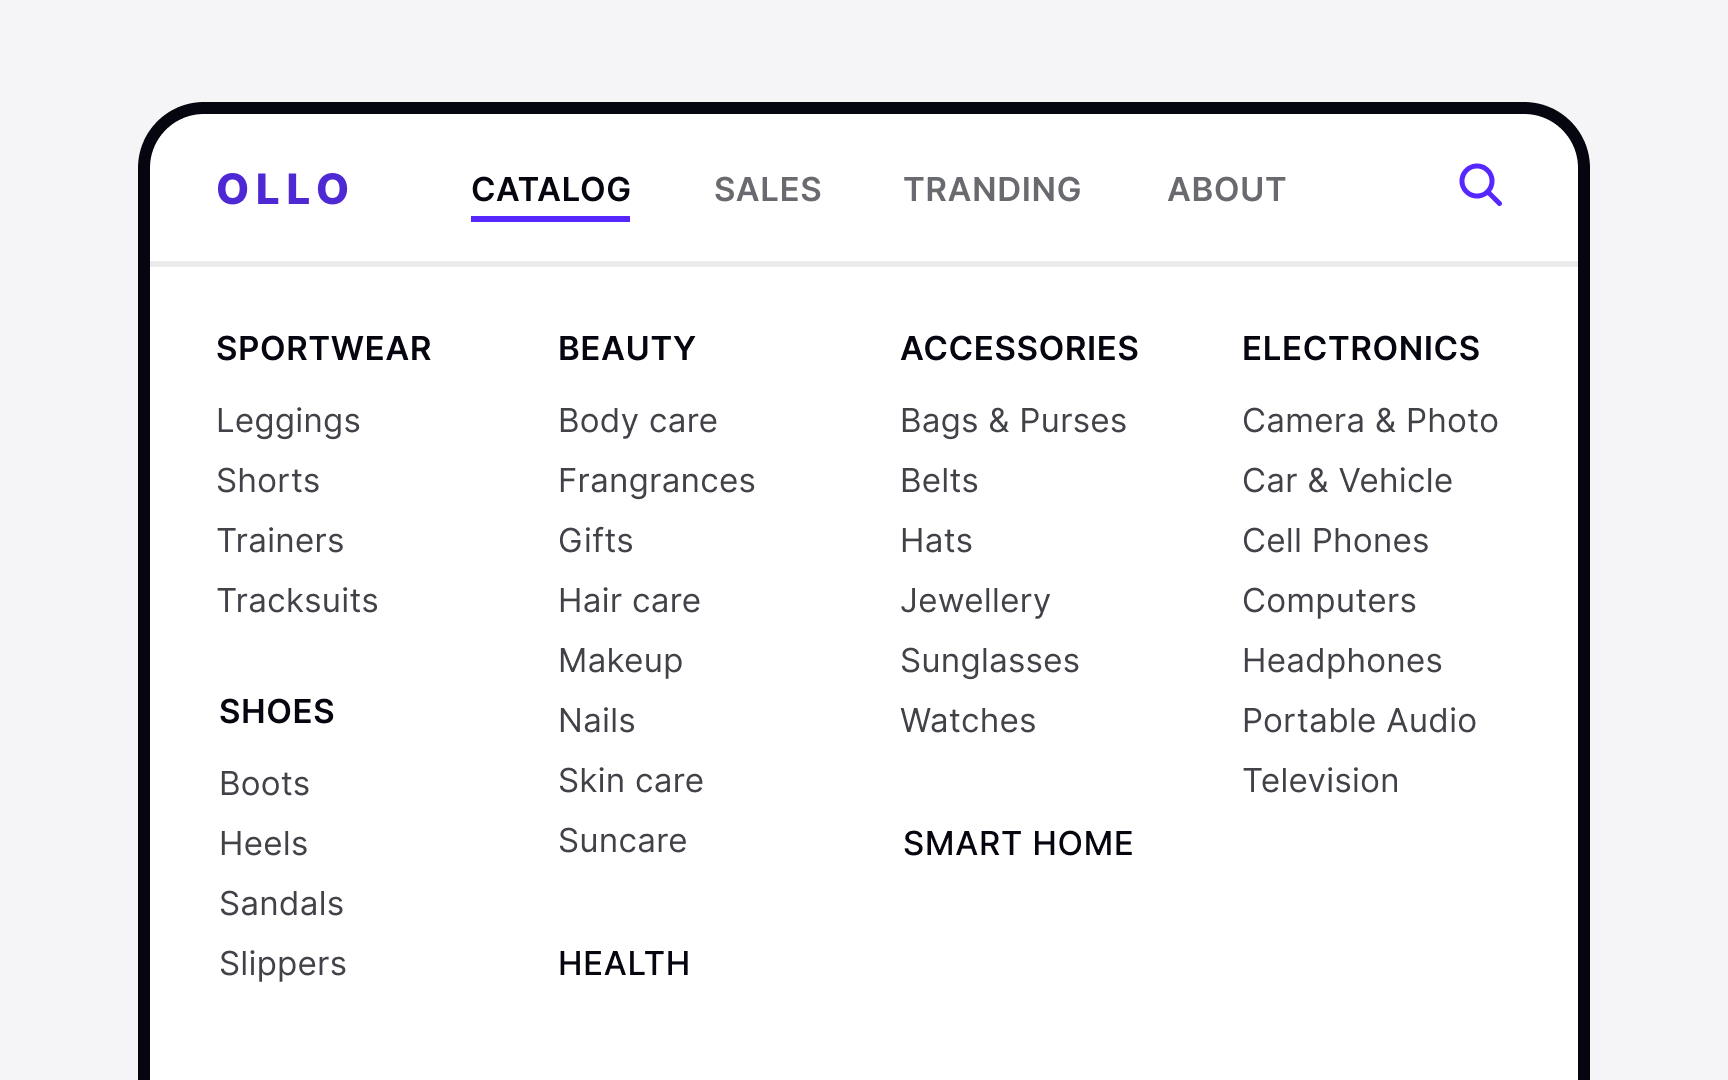Select Sandals under Shoes
This screenshot has height=1080, width=1728.
click(x=281, y=904)
